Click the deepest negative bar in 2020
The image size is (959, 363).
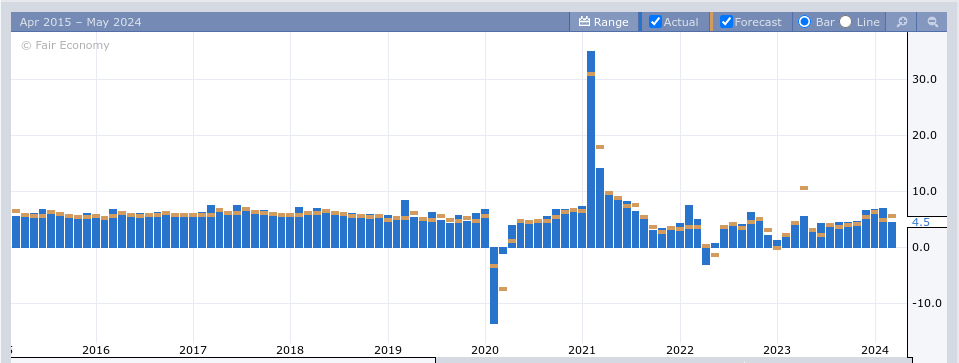494,285
